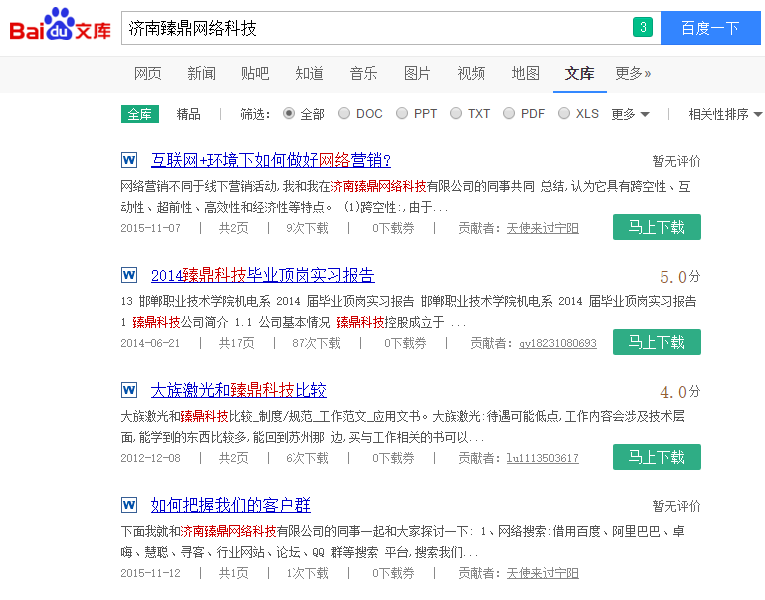Click 暂无评价 beside 互联网+环境 result

[x=676, y=161]
